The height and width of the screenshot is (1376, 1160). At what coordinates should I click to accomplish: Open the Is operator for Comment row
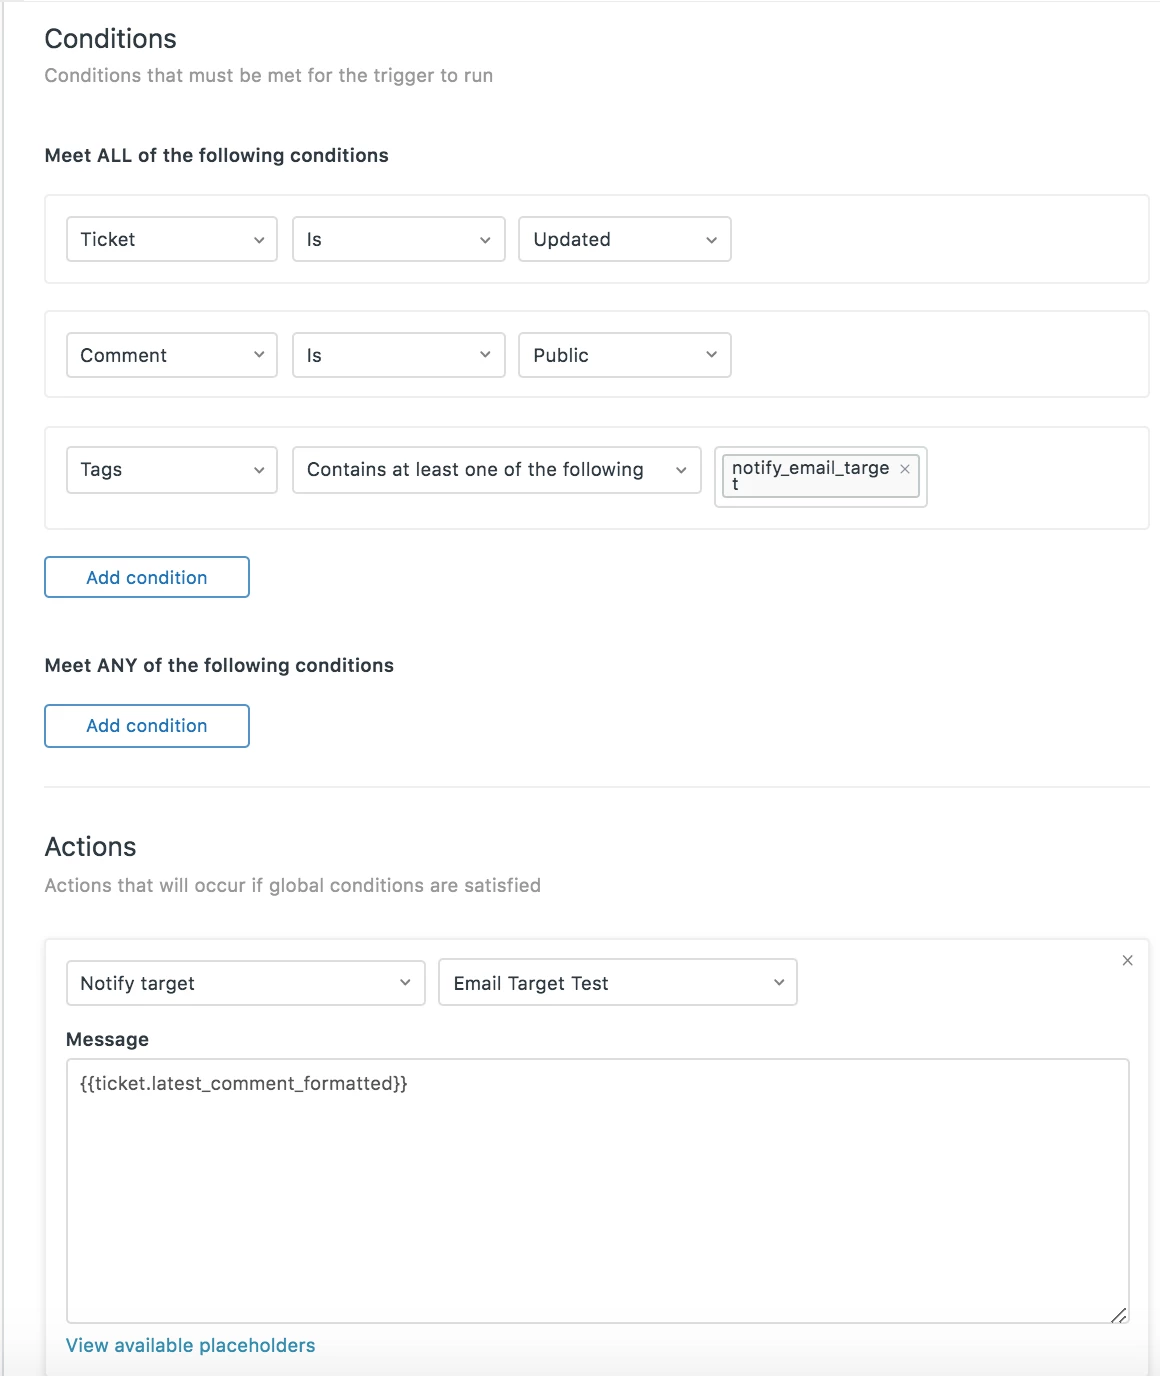pyautogui.click(x=398, y=356)
